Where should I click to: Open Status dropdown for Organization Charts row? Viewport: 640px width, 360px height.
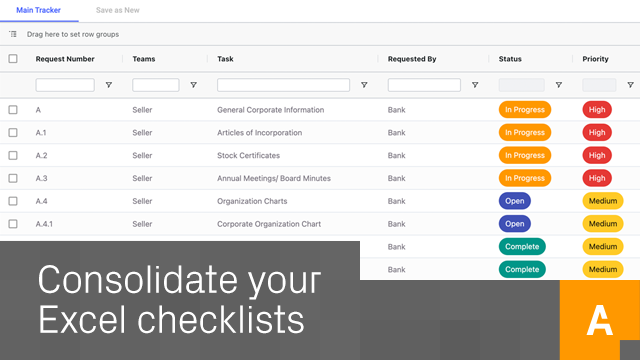point(515,201)
